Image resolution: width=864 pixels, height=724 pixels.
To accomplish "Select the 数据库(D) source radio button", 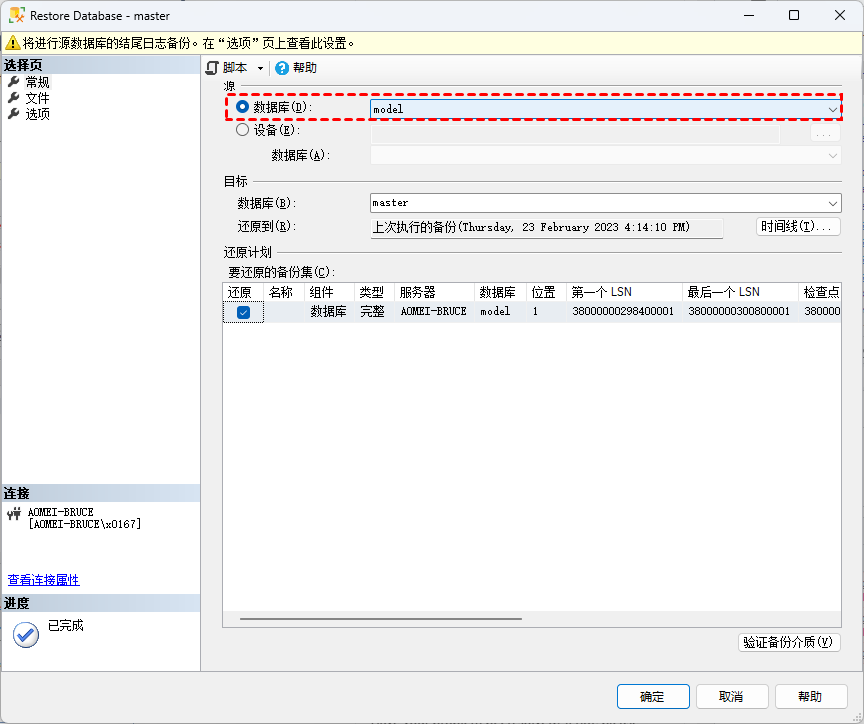I will click(243, 107).
